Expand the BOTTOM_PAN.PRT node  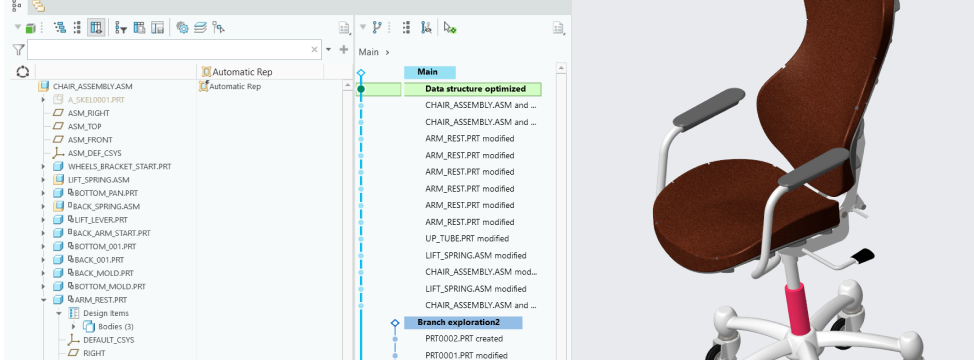pos(43,193)
